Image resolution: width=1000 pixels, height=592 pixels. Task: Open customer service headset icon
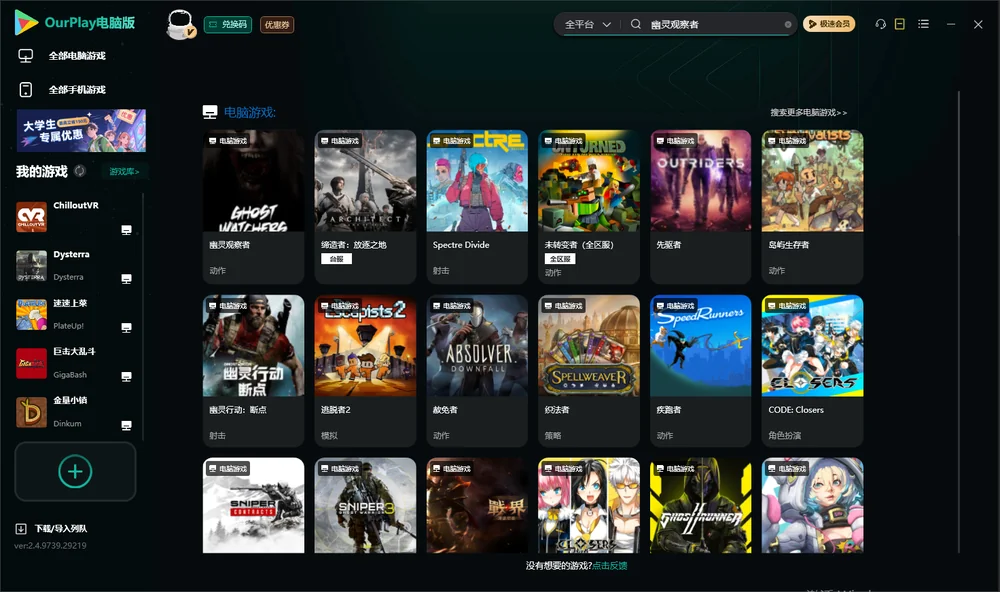881,24
